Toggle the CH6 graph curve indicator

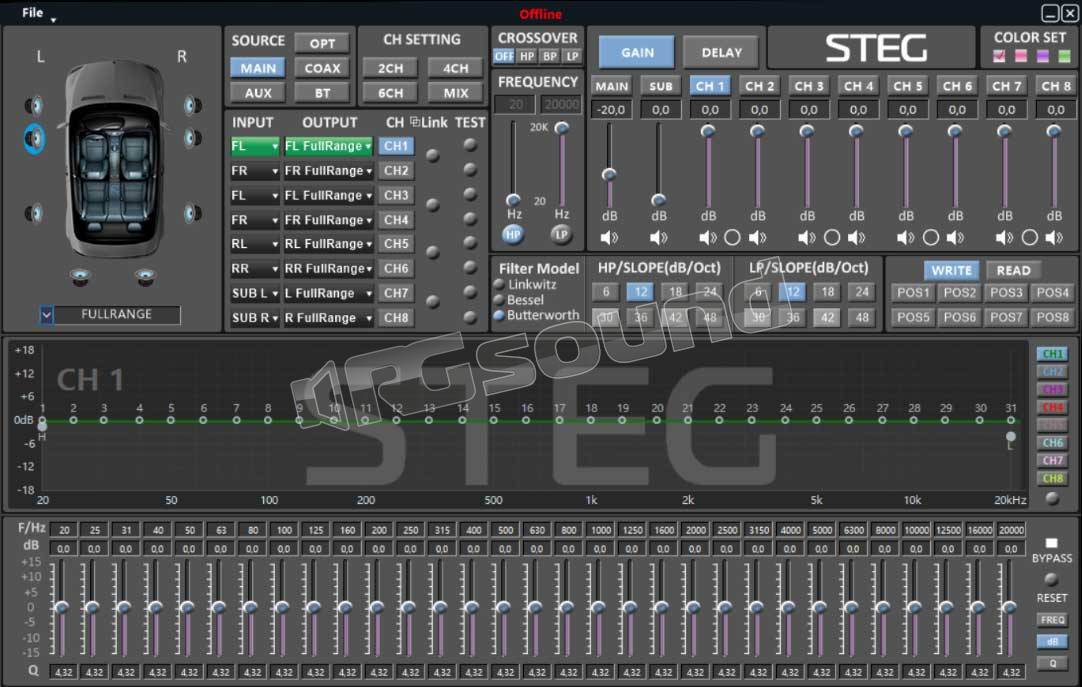1052,443
